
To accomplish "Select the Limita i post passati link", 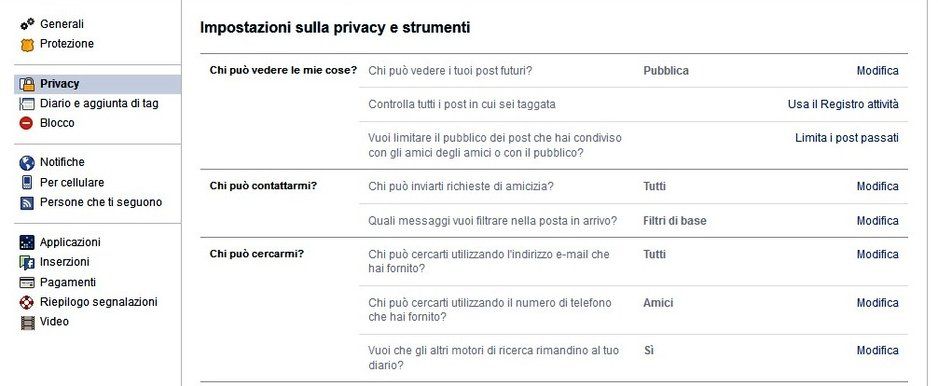I will pyautogui.click(x=846, y=138).
